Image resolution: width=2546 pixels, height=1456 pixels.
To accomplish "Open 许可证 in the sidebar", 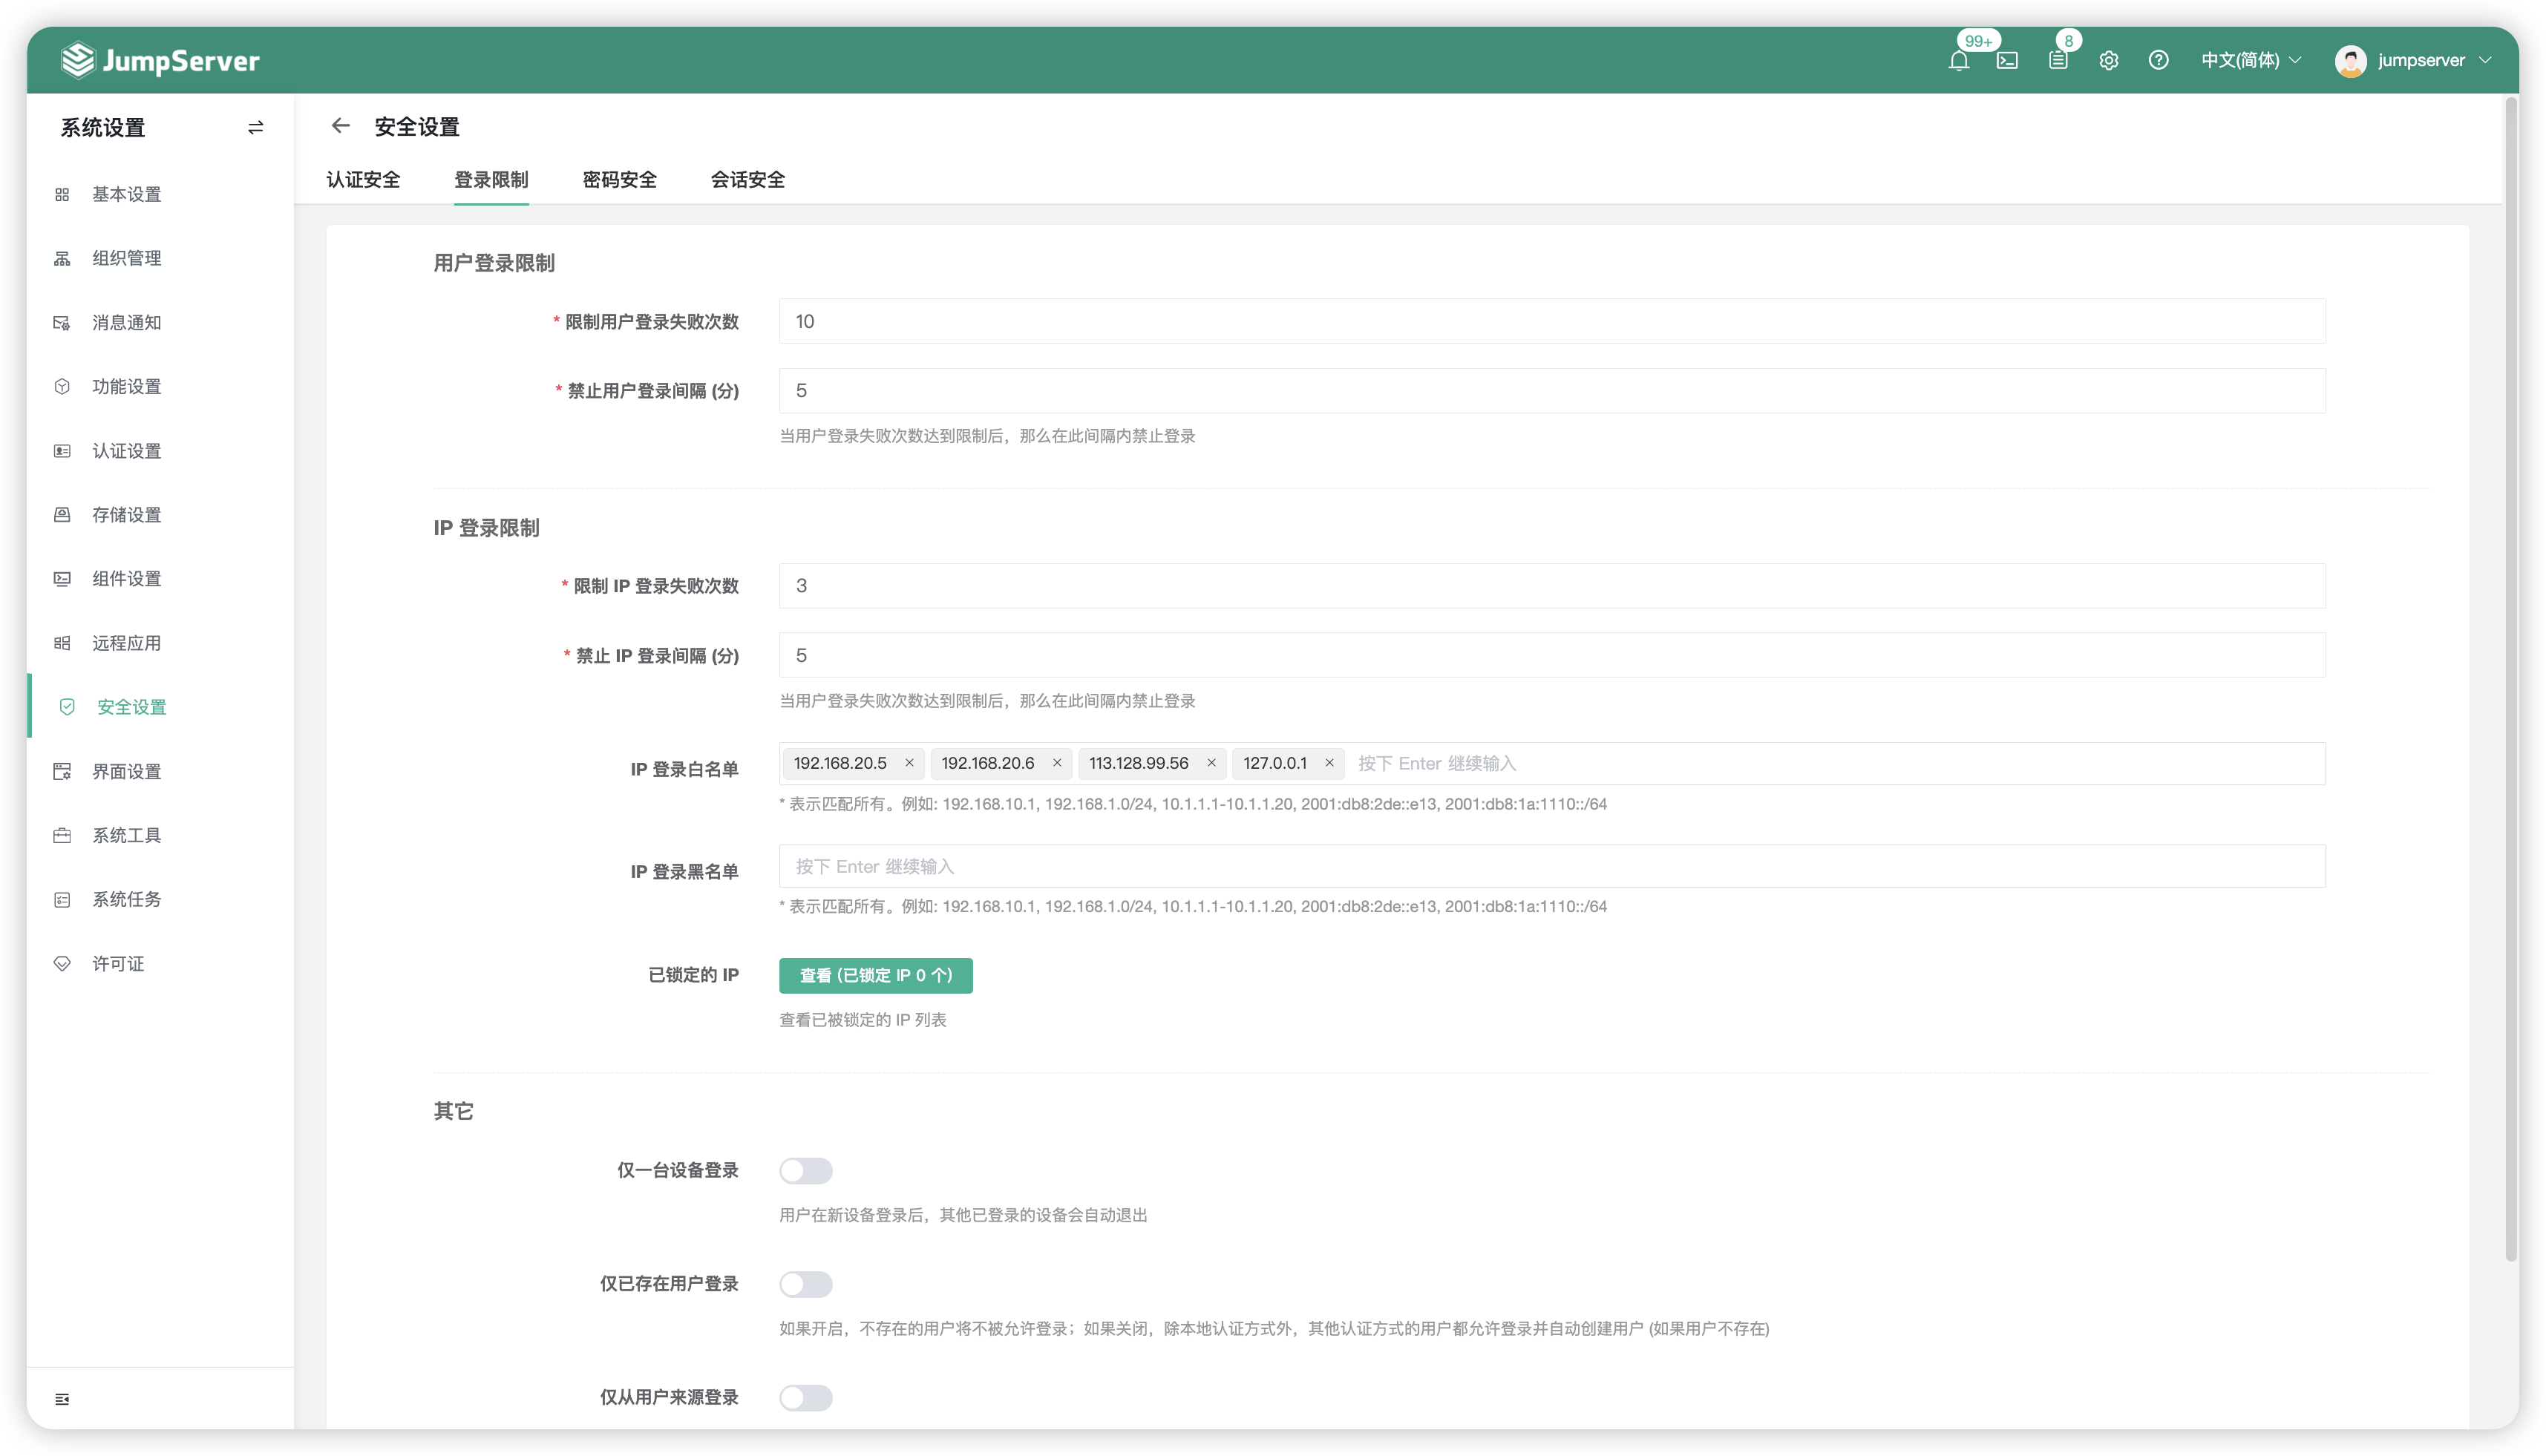I will pos(160,963).
